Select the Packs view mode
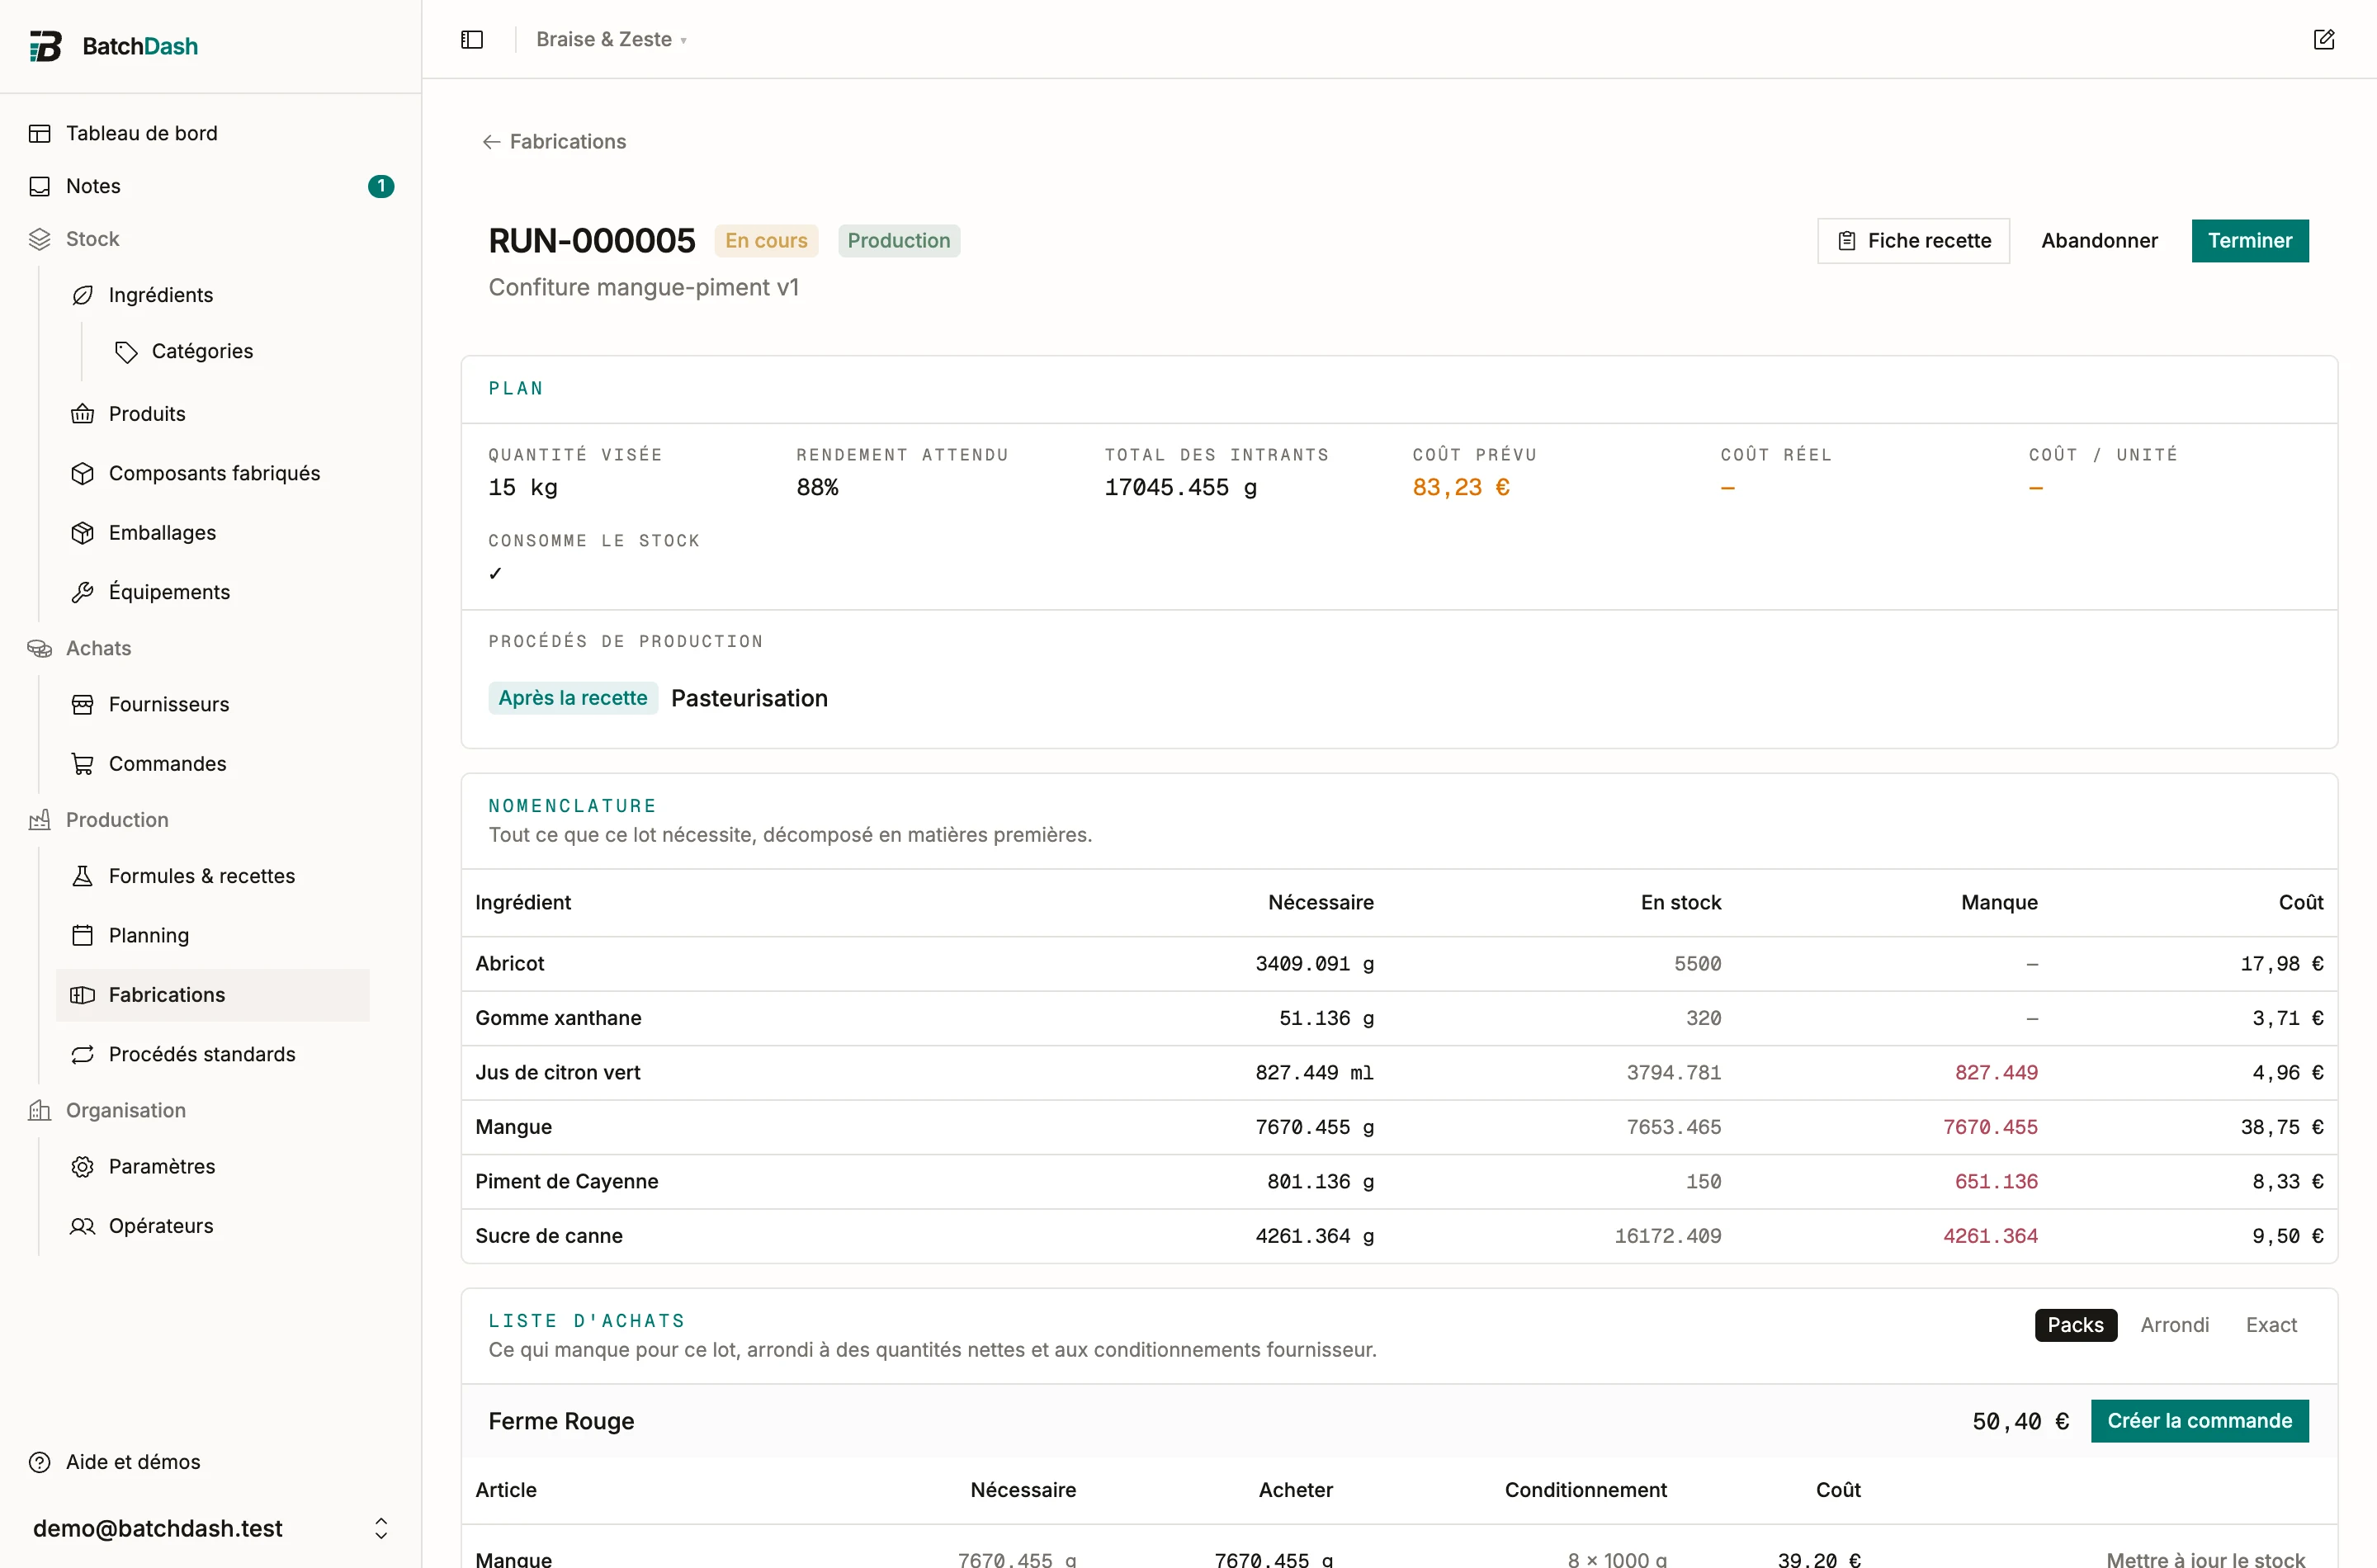The height and width of the screenshot is (1568, 2377). click(2075, 1325)
